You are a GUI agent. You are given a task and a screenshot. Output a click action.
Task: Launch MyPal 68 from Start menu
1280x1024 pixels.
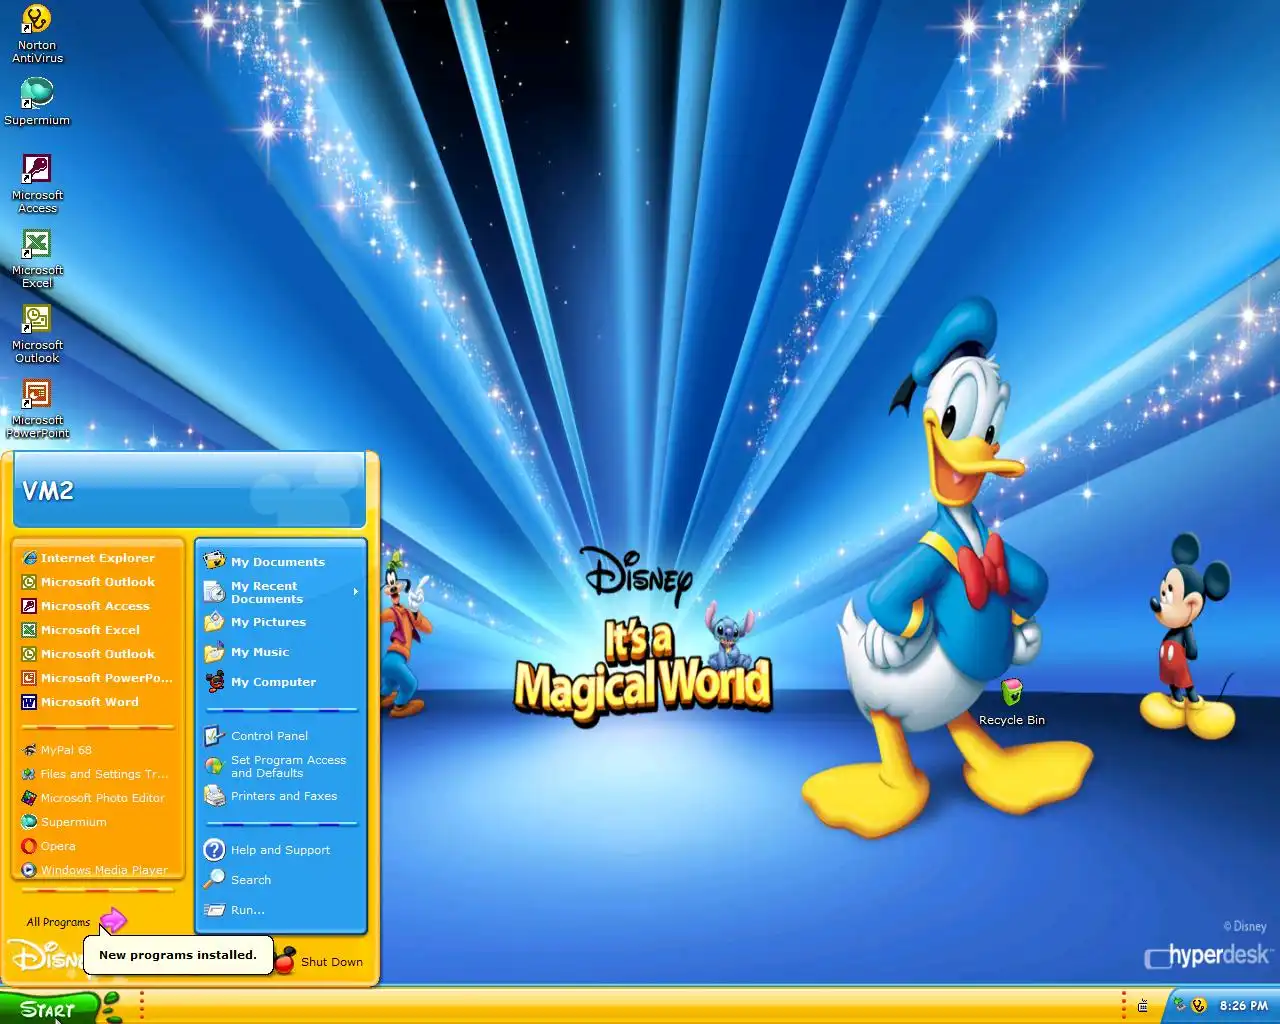(x=98, y=750)
